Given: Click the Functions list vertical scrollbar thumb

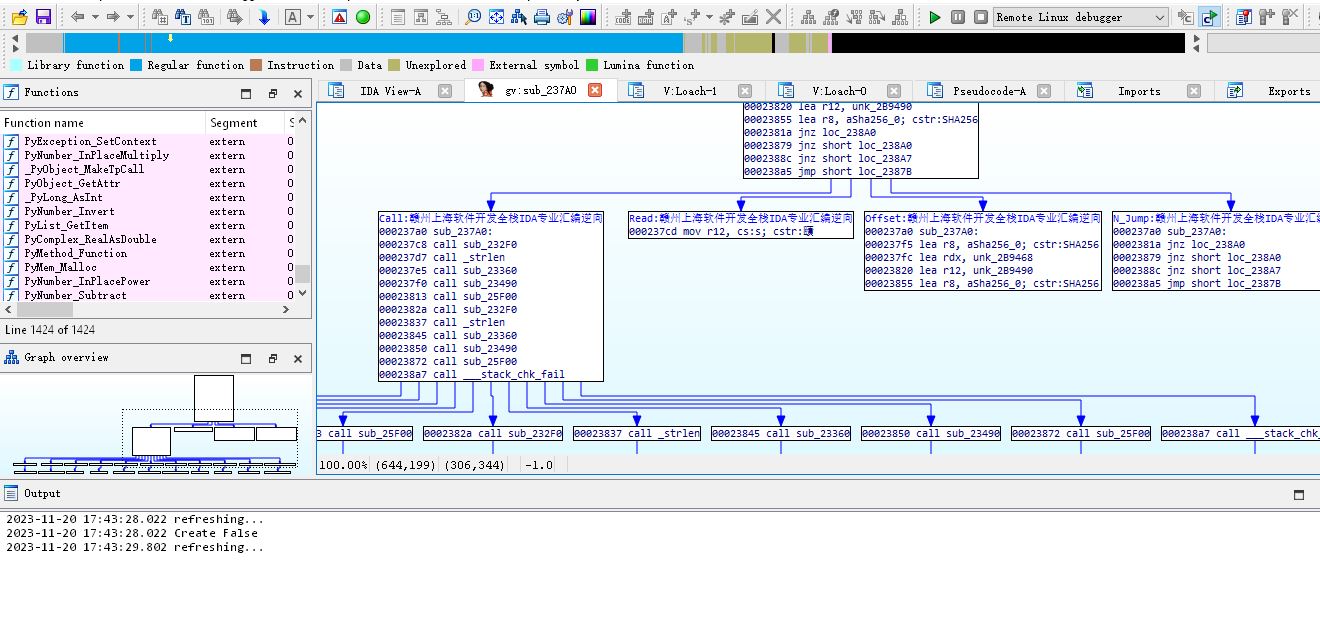Looking at the screenshot, I should [302, 274].
